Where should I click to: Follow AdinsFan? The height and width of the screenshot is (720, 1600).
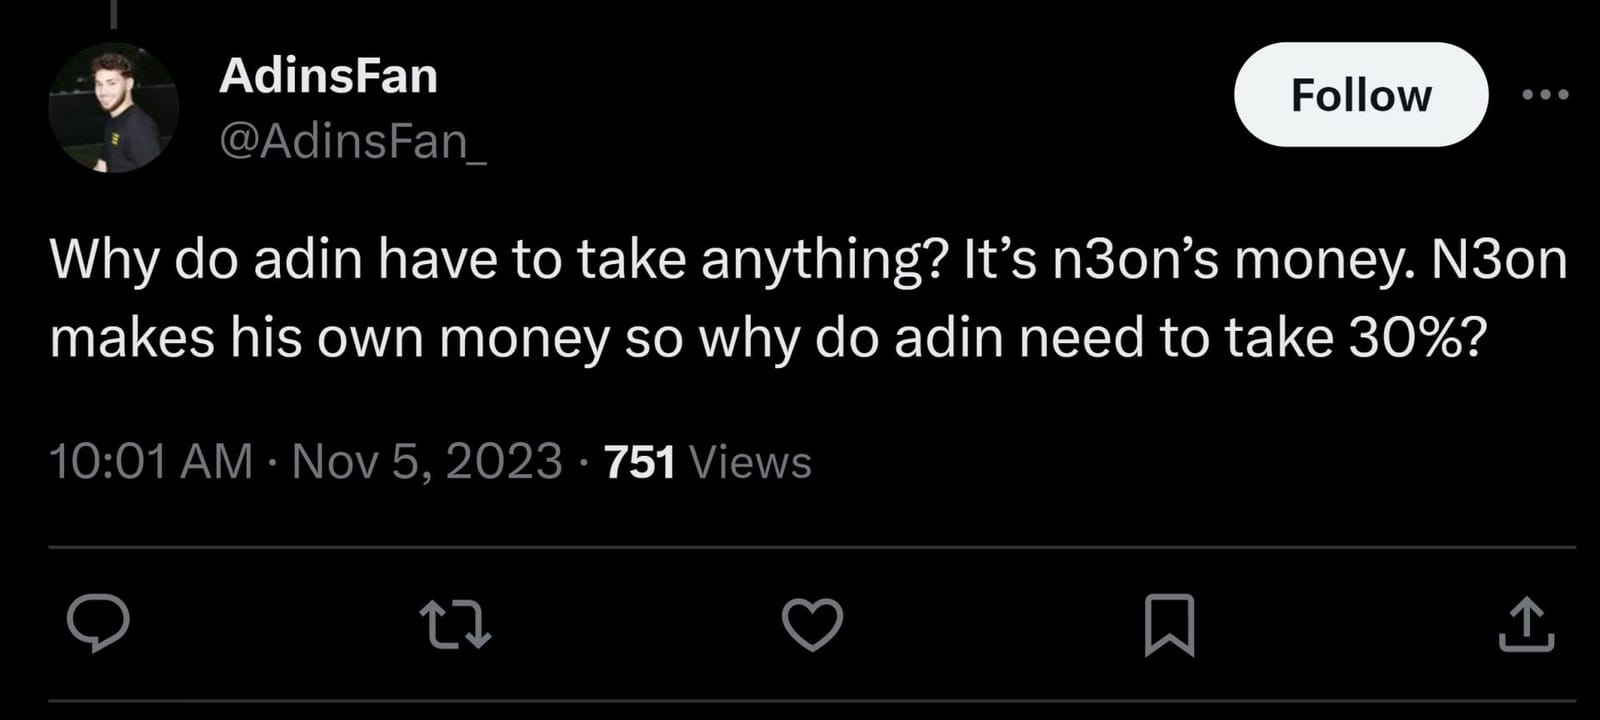click(1361, 95)
